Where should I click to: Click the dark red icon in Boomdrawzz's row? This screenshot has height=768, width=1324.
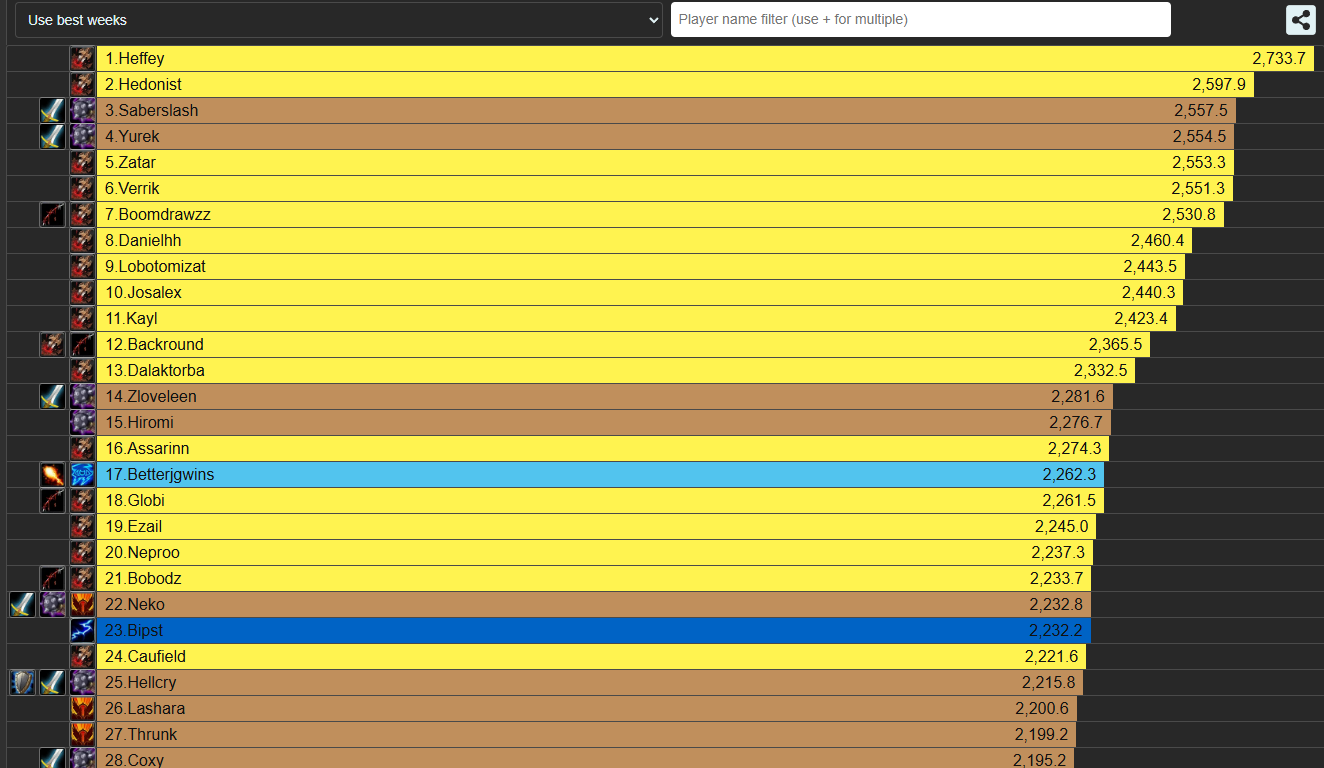pos(52,214)
